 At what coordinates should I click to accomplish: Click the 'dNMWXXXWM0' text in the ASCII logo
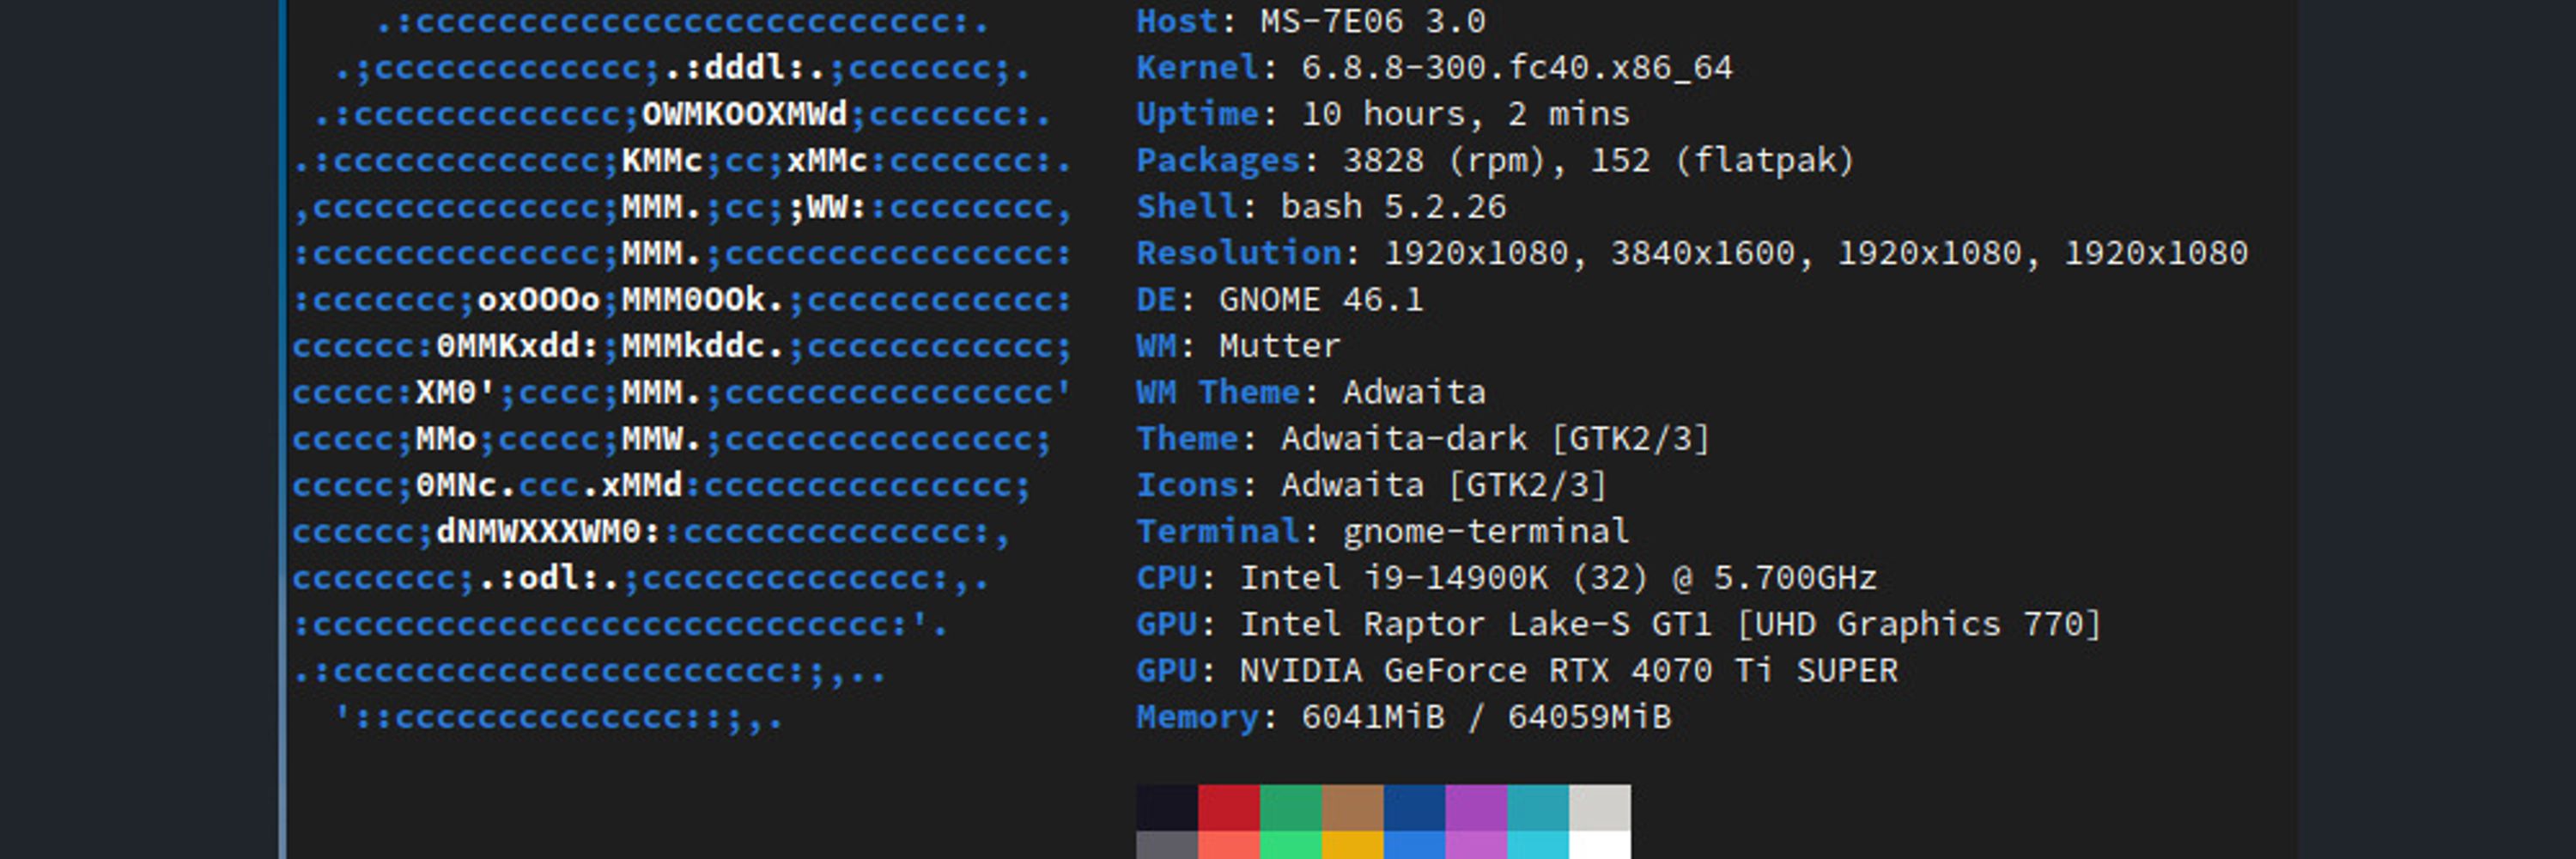click(538, 531)
